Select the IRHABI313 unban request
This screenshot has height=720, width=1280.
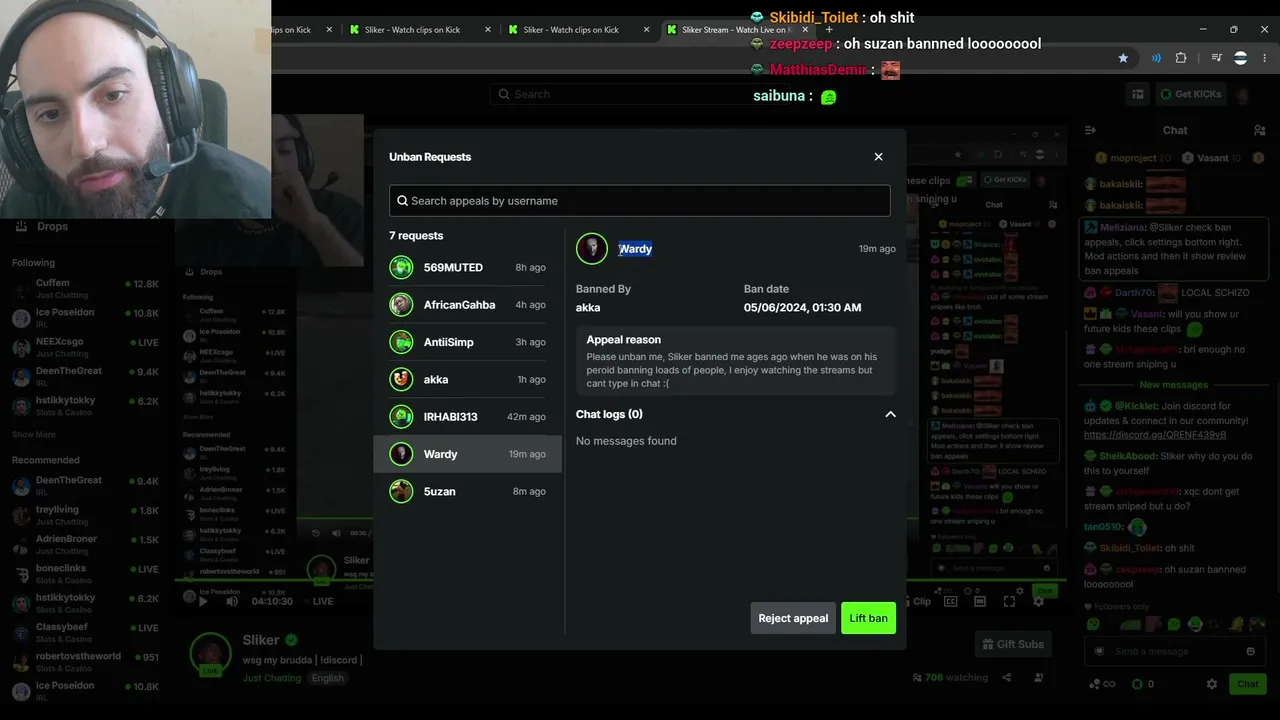coord(467,417)
